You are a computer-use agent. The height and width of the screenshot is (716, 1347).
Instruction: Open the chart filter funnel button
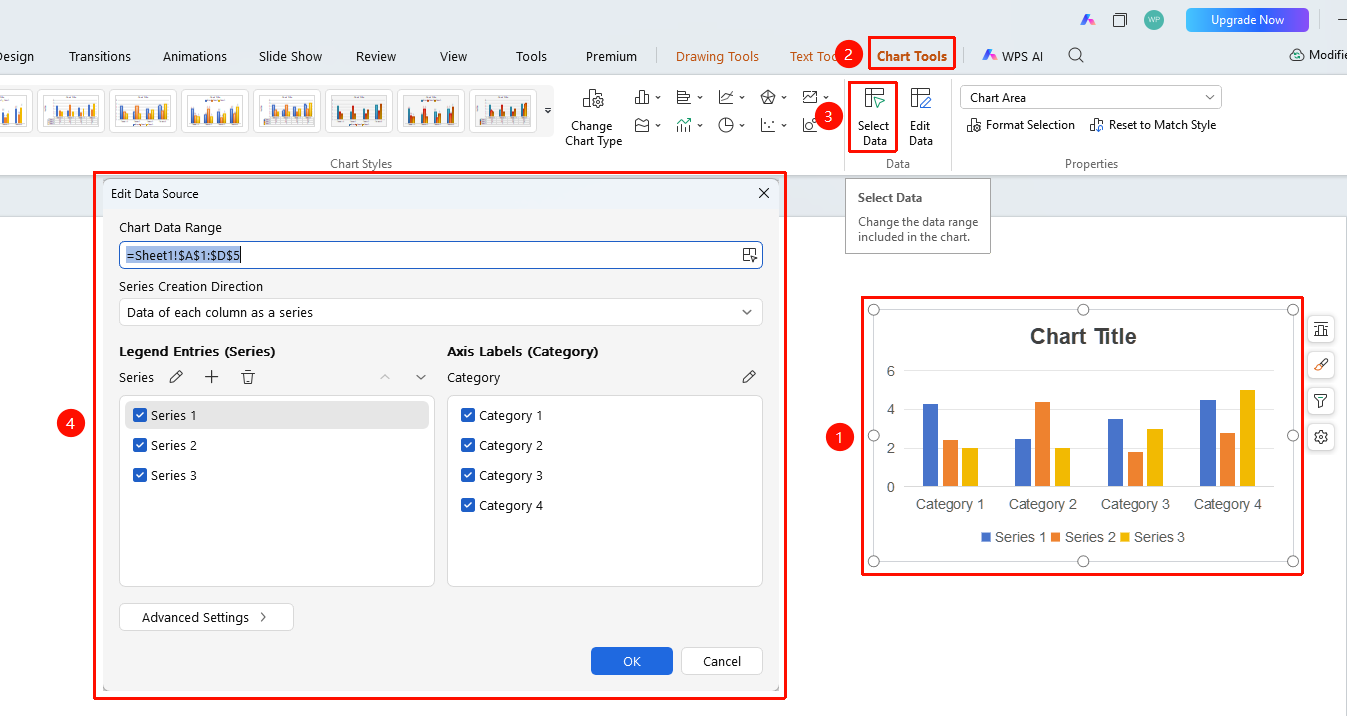[x=1321, y=401]
